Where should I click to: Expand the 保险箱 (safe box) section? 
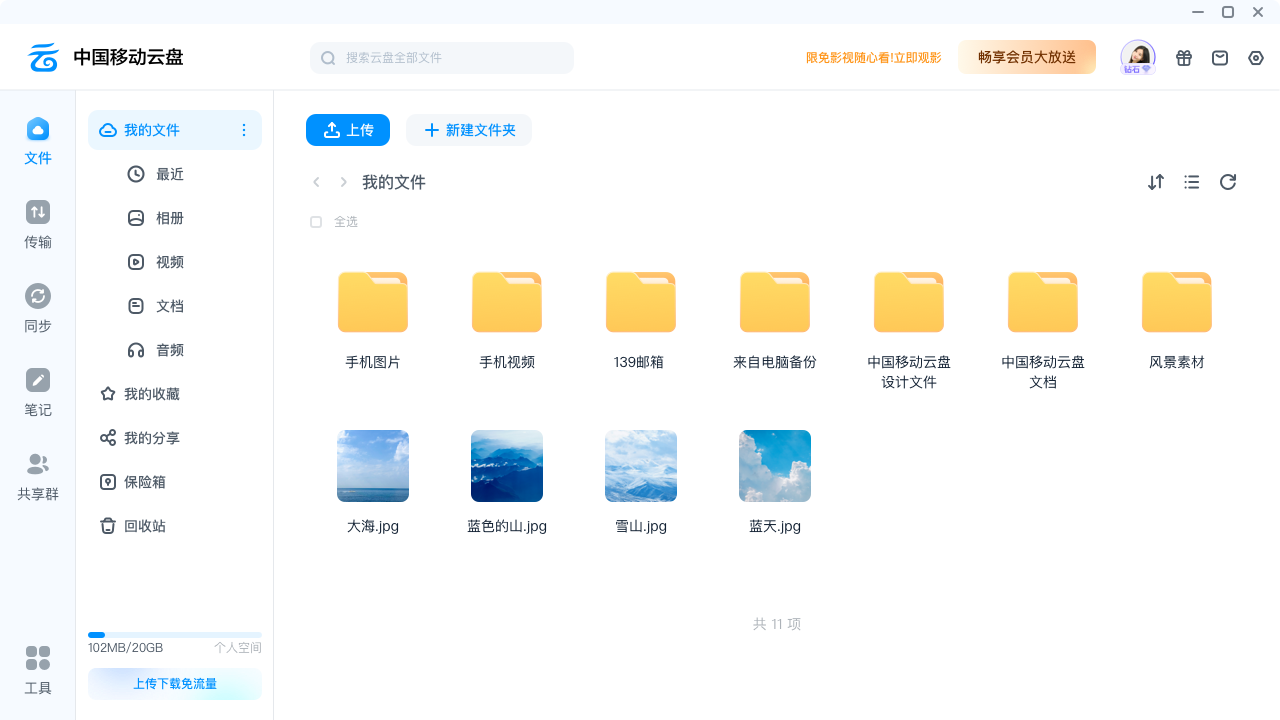(x=146, y=482)
